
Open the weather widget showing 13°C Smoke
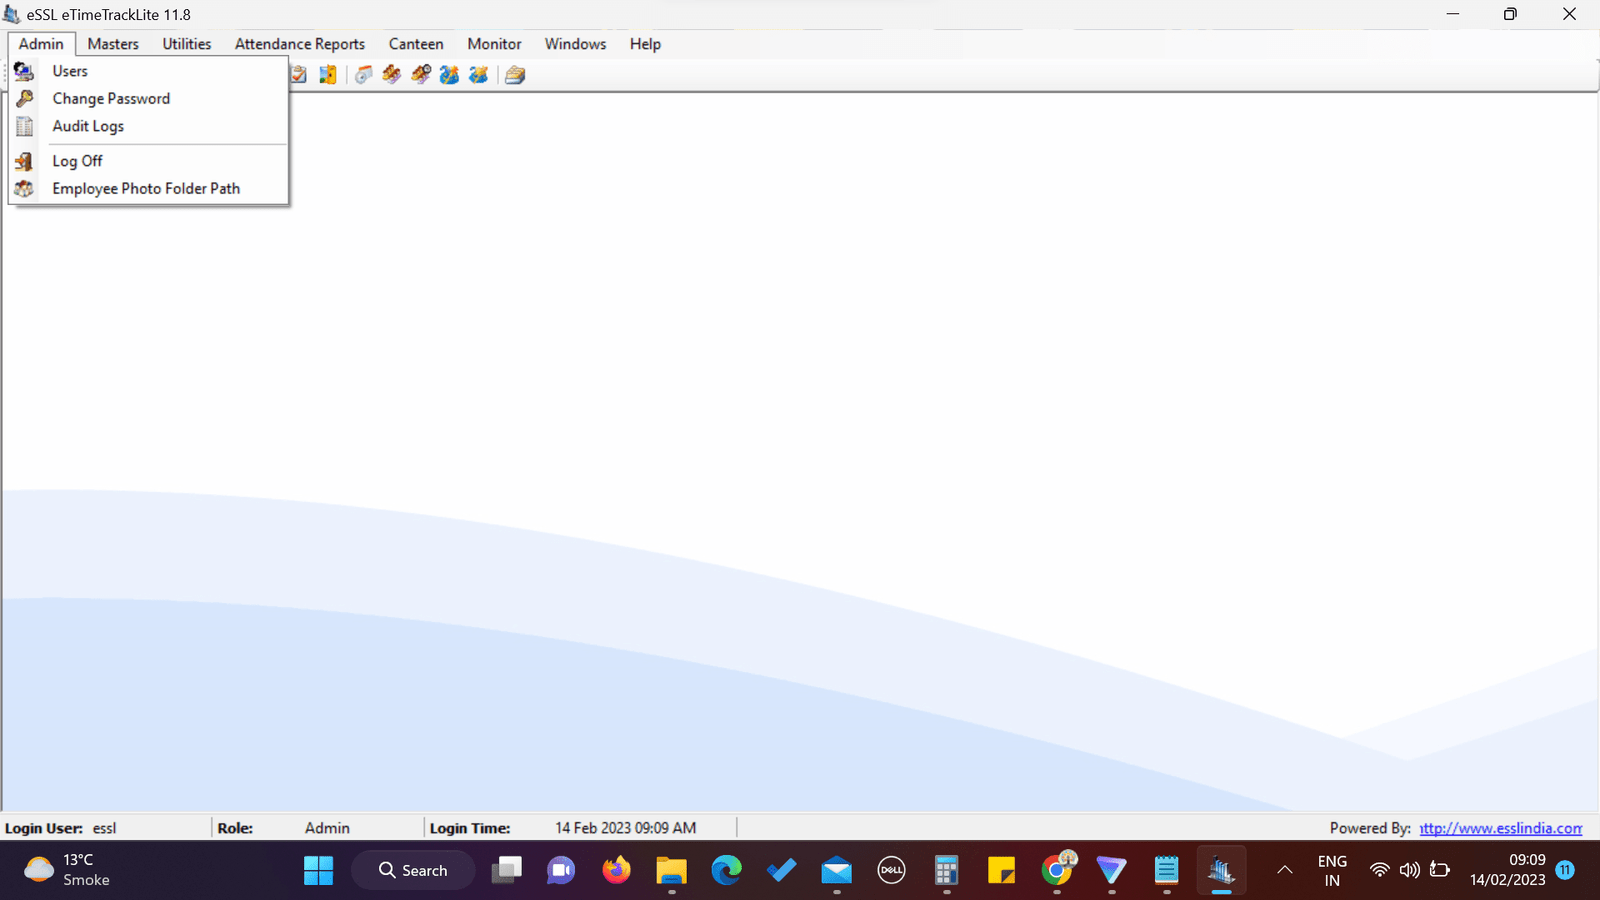pos(66,870)
